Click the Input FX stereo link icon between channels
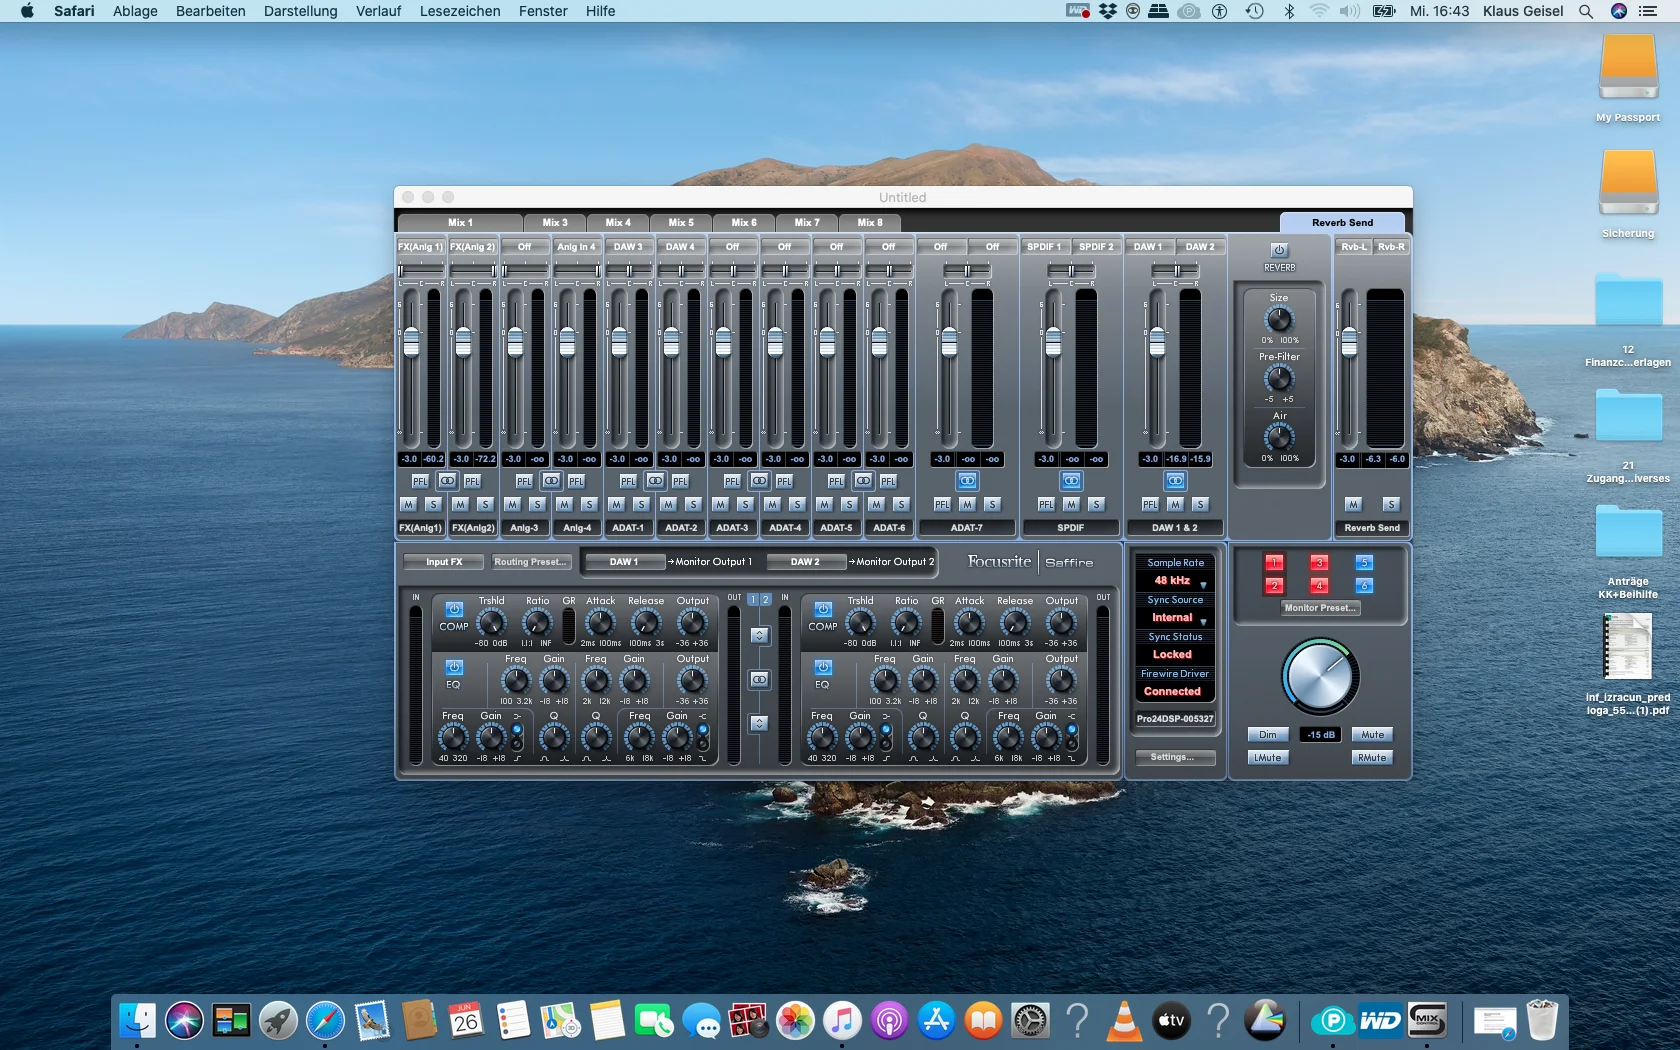 tap(760, 680)
